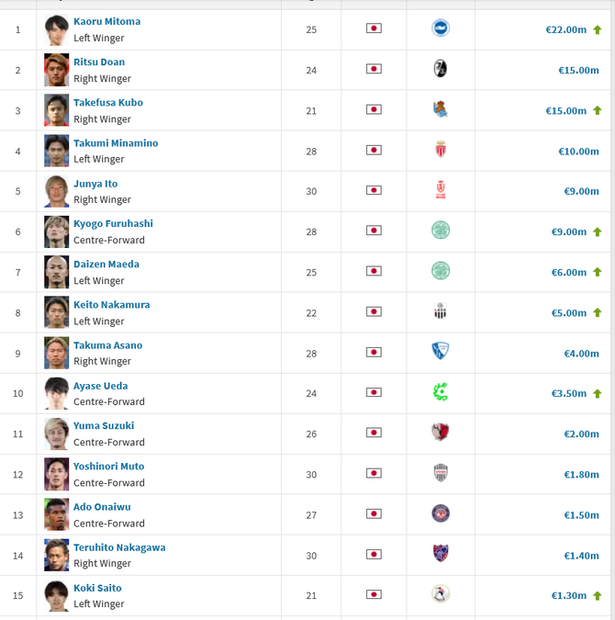Viewport: 615px width, 620px height.
Task: Click SC Freiburg crest next to Ritsu Doan
Action: [x=440, y=69]
